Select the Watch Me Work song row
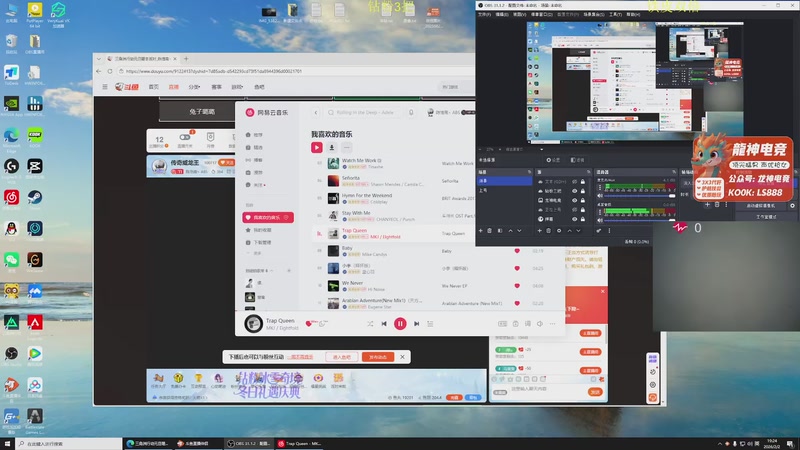 [393, 163]
